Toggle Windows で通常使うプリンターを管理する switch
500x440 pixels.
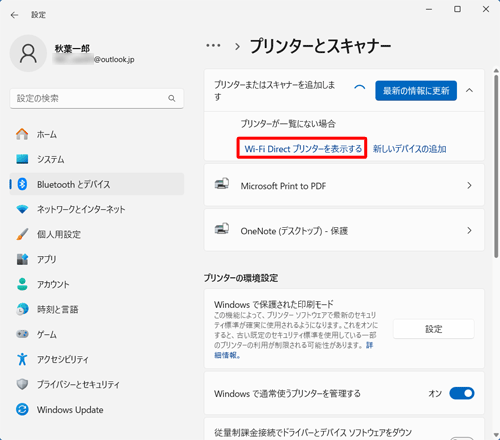462,393
